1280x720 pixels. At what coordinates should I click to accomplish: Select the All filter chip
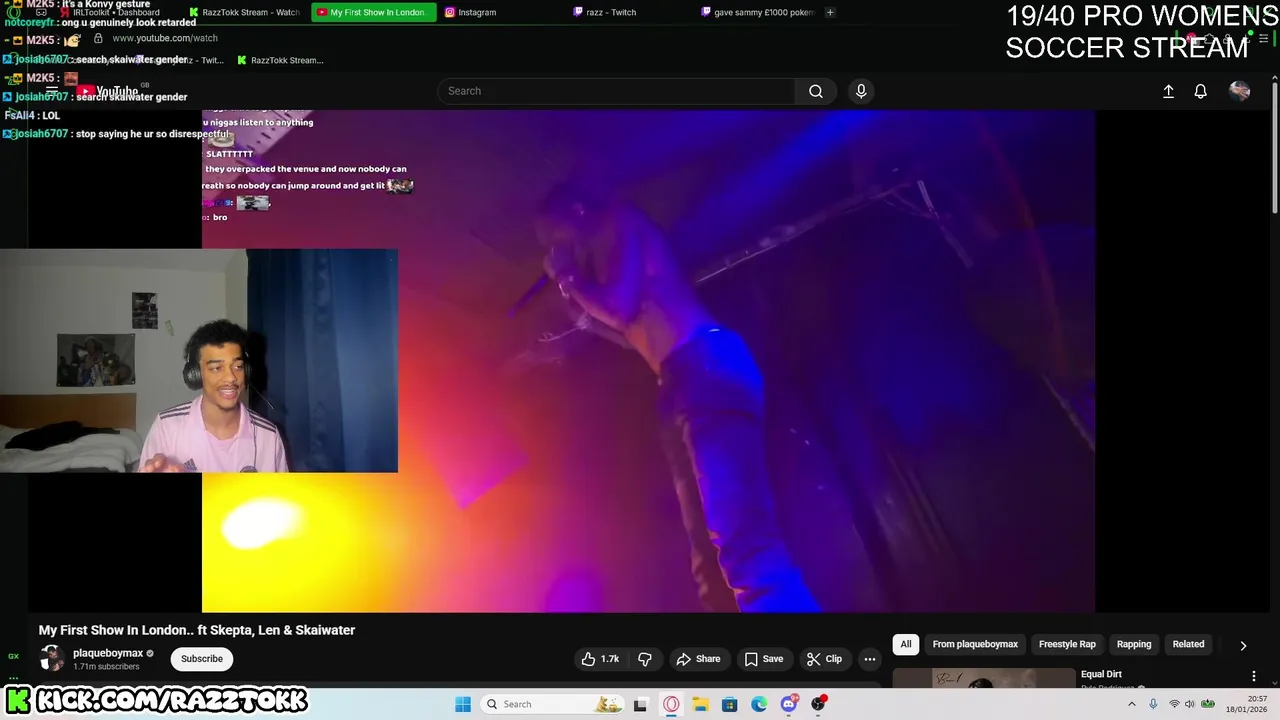[x=906, y=644]
